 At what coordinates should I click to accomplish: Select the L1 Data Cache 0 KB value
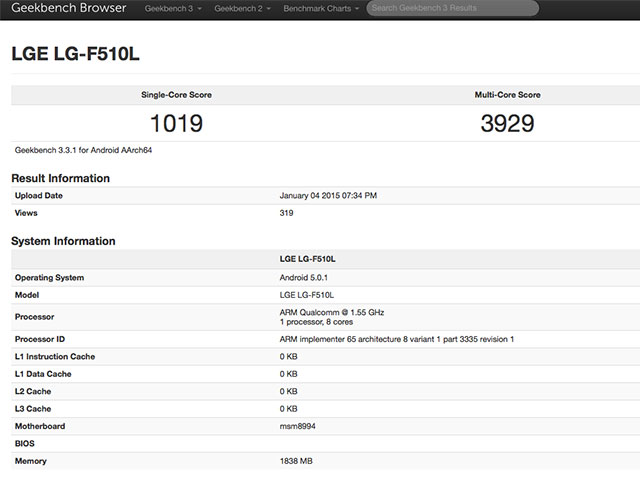point(289,374)
